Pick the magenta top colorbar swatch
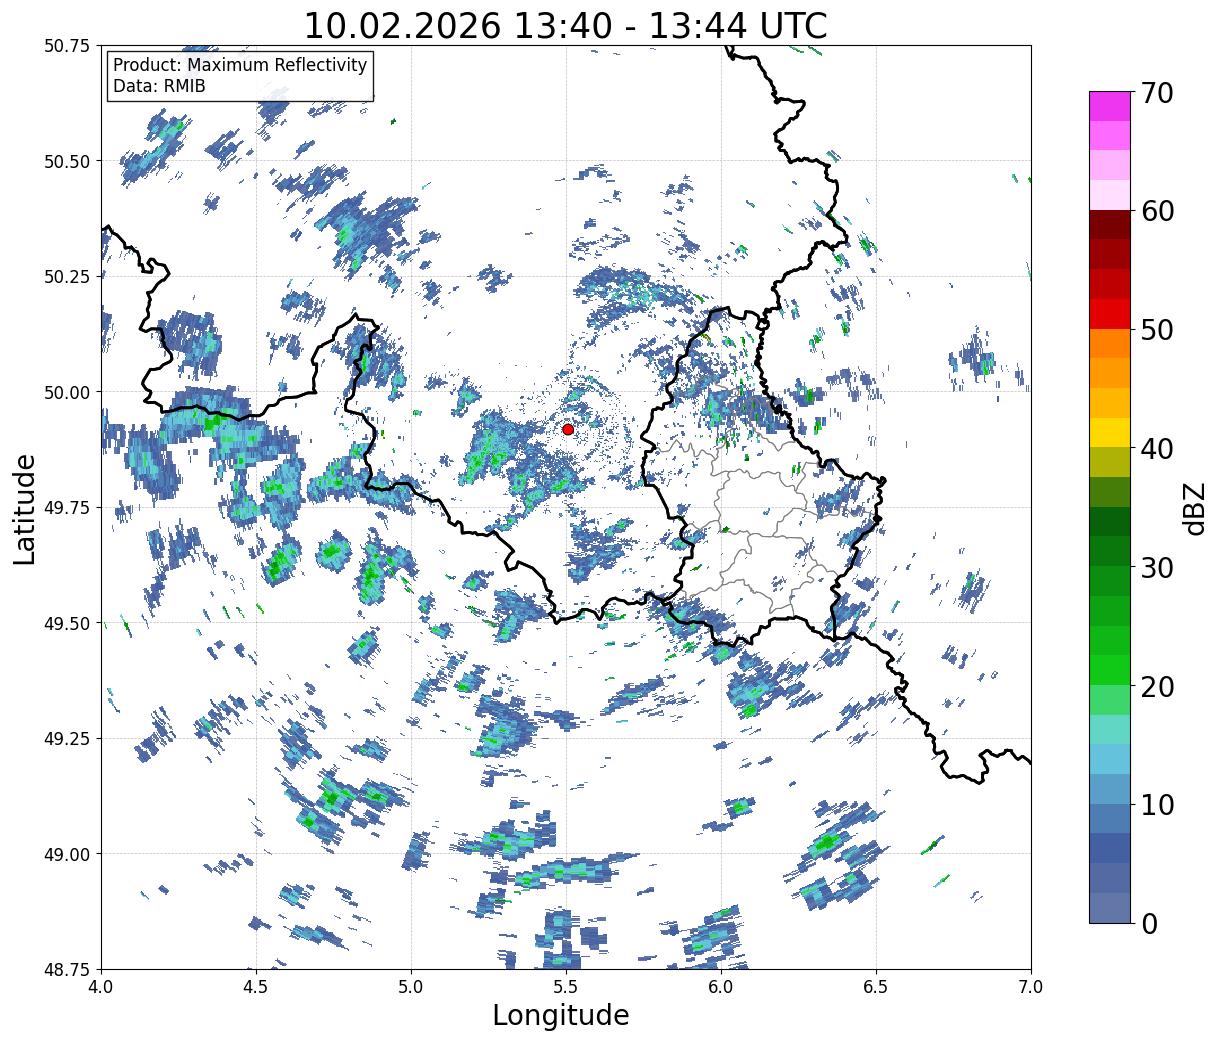This screenshot has width=1219, height=1040. 1110,106
